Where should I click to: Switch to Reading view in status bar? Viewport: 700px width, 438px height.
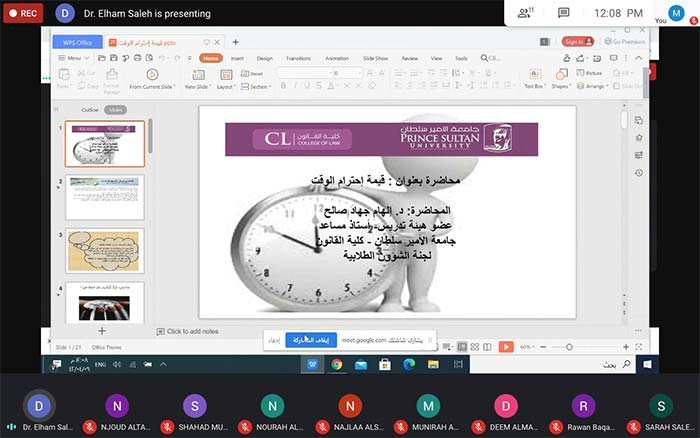pos(487,347)
